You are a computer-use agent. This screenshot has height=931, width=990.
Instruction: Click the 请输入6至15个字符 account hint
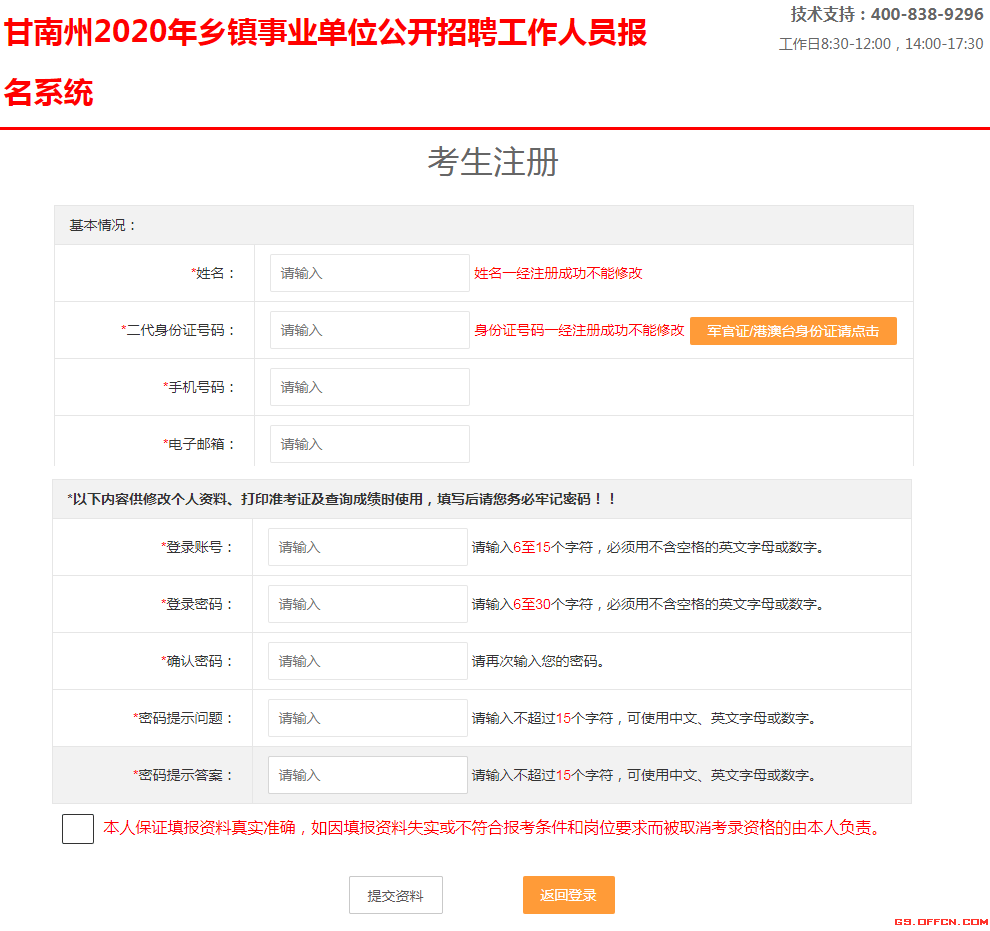coord(648,547)
